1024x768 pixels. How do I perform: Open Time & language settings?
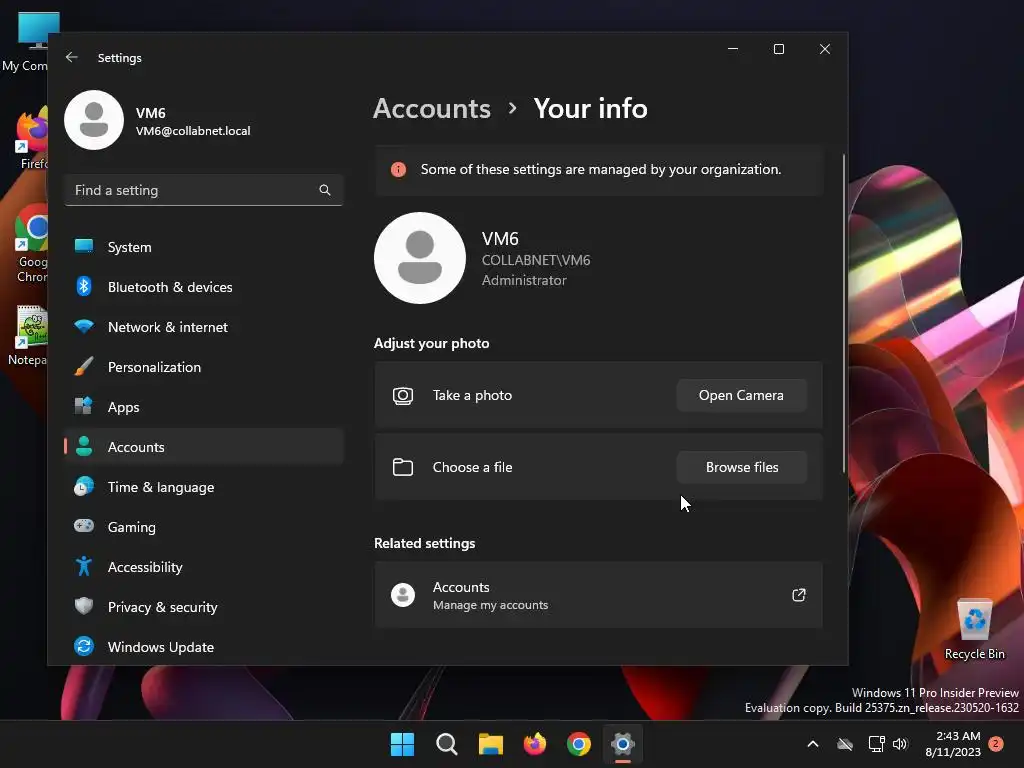point(204,487)
